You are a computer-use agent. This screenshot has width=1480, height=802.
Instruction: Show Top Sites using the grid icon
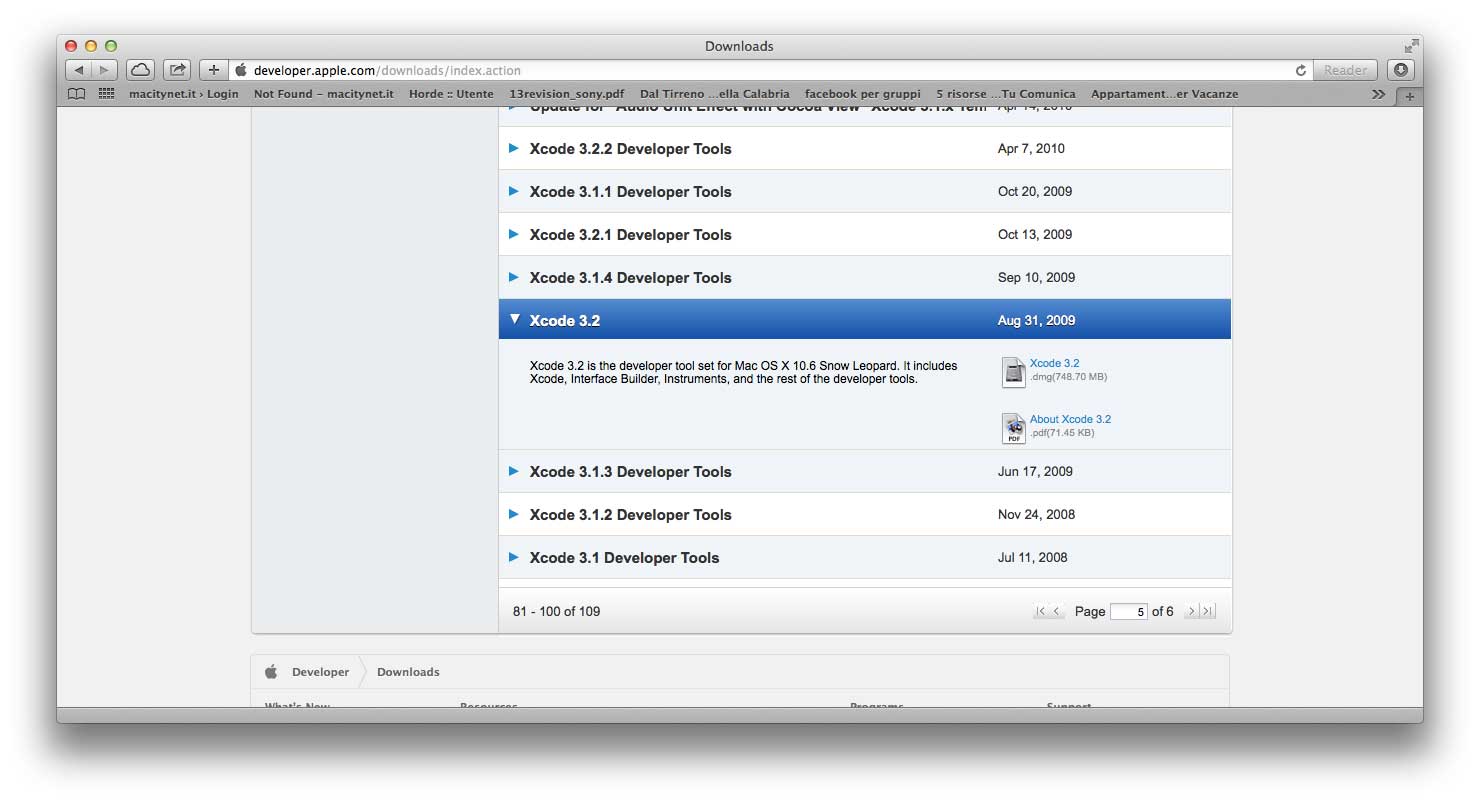[106, 94]
